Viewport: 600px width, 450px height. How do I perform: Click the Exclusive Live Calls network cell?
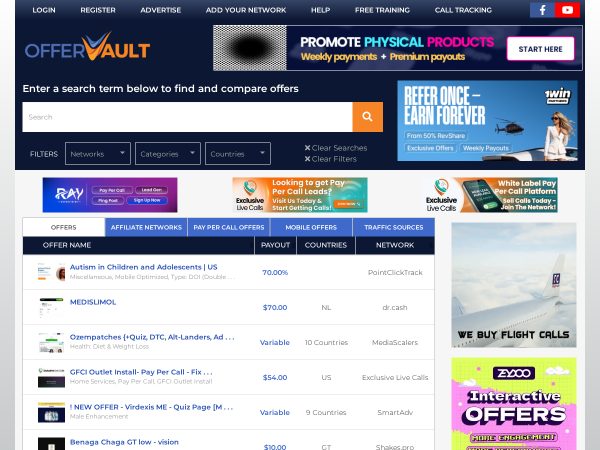(395, 377)
